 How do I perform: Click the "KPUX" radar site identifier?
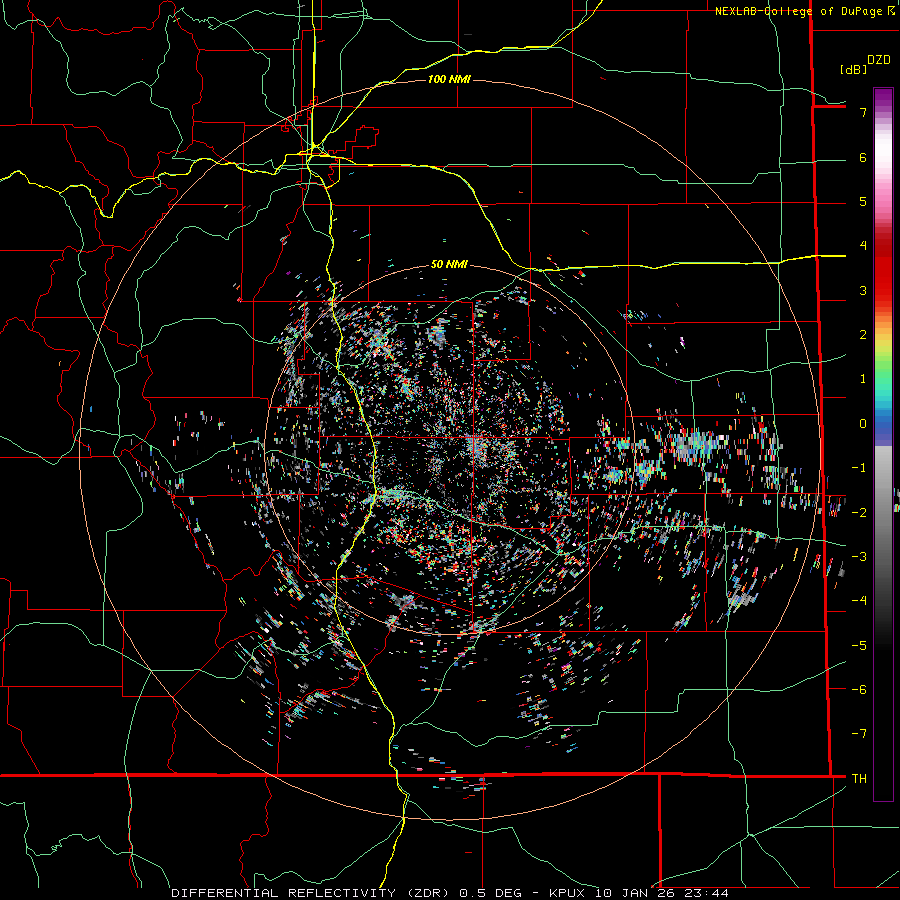pyautogui.click(x=568, y=893)
